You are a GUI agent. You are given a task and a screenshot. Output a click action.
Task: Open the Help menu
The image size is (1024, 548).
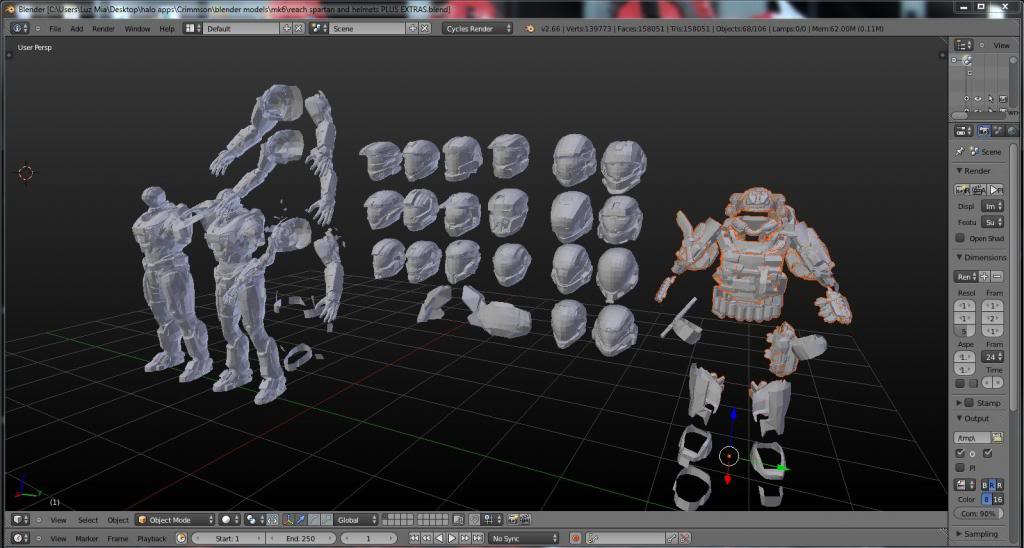(x=167, y=29)
